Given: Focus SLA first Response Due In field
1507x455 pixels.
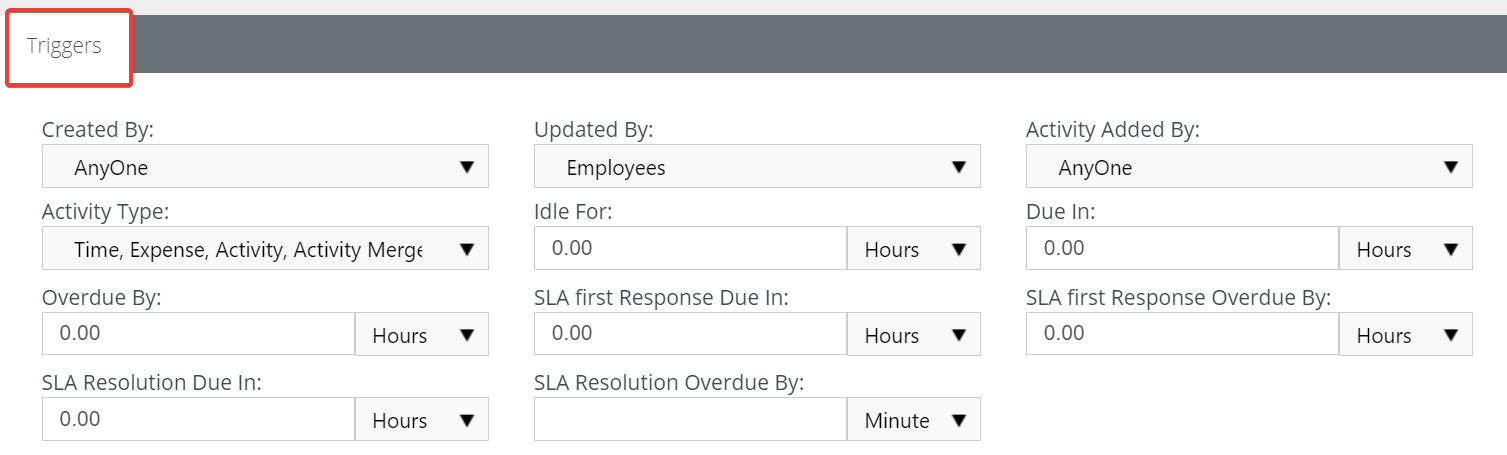Looking at the screenshot, I should click(x=690, y=334).
